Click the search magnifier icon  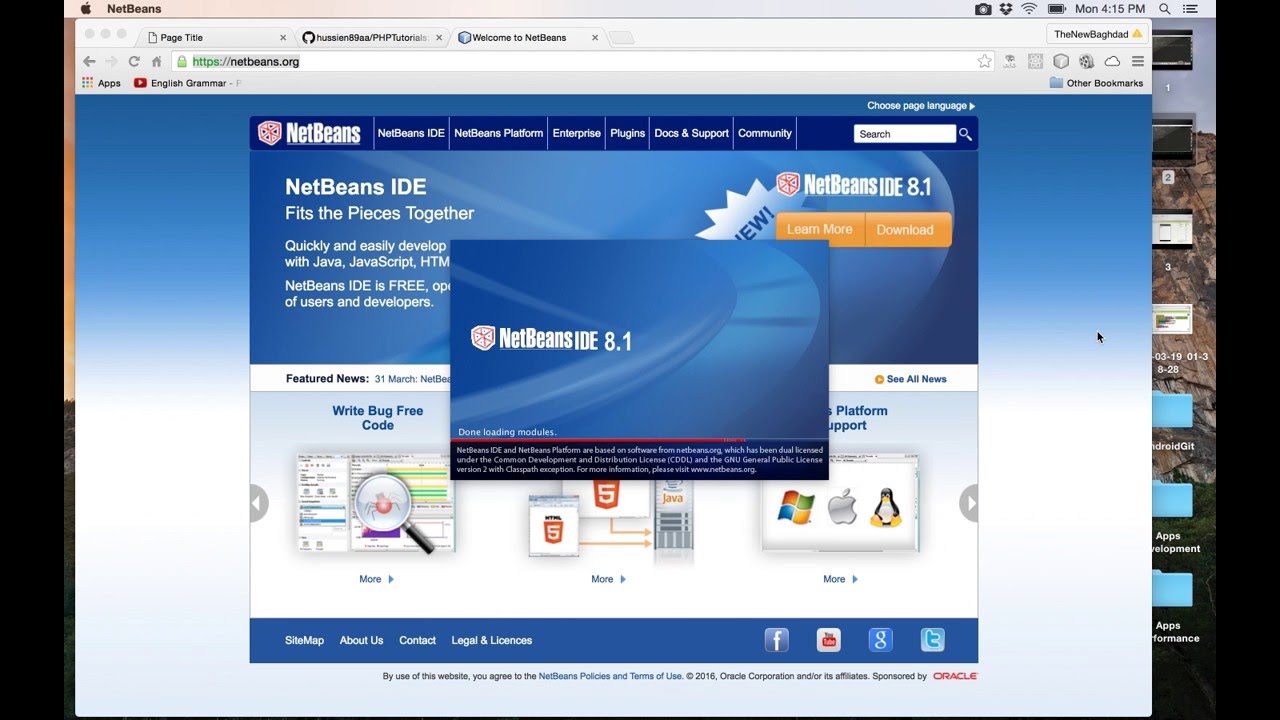click(x=965, y=134)
